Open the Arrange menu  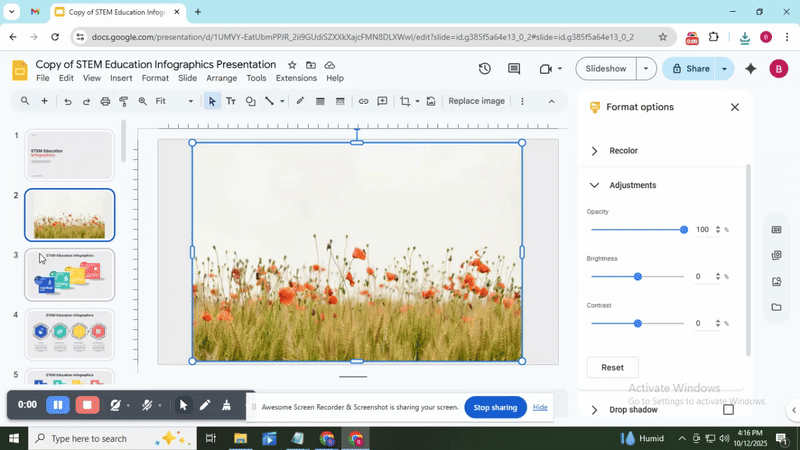221,78
